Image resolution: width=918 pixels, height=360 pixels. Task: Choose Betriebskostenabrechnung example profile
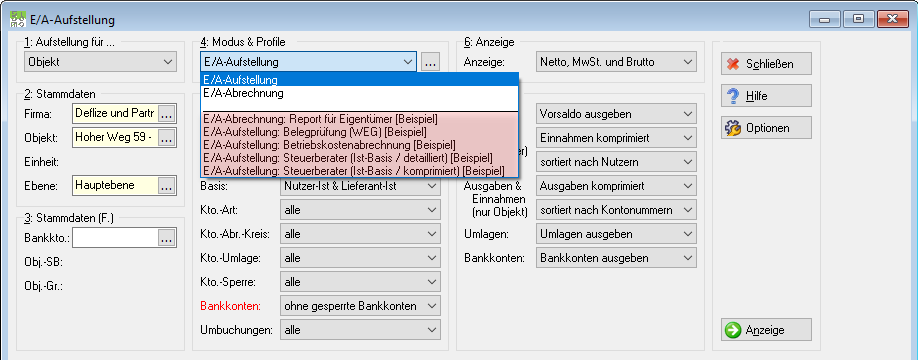360,144
